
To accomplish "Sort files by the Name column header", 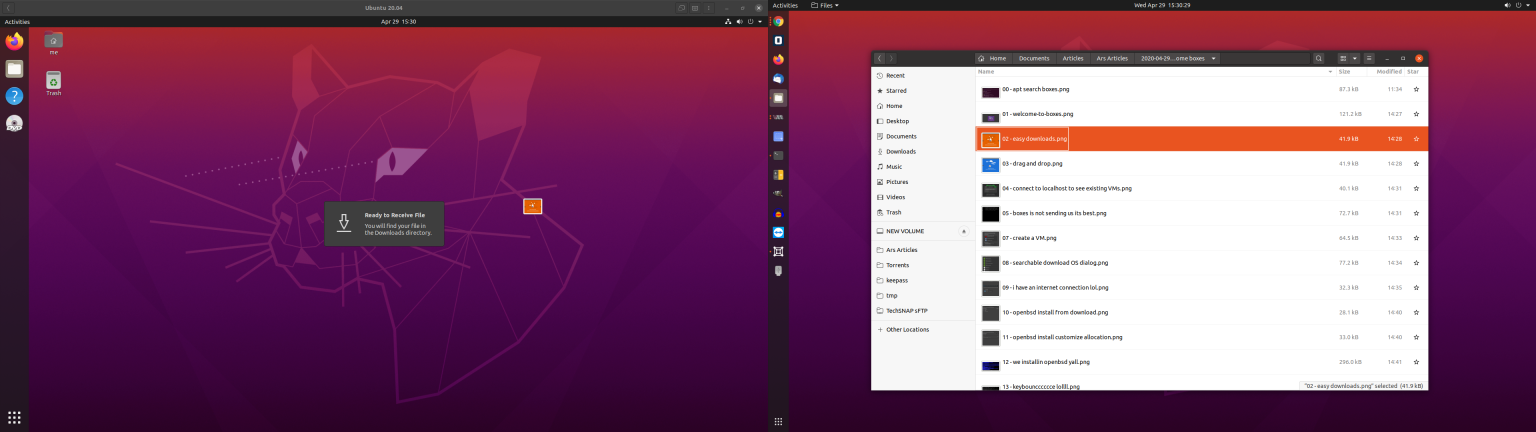I will [x=1155, y=72].
